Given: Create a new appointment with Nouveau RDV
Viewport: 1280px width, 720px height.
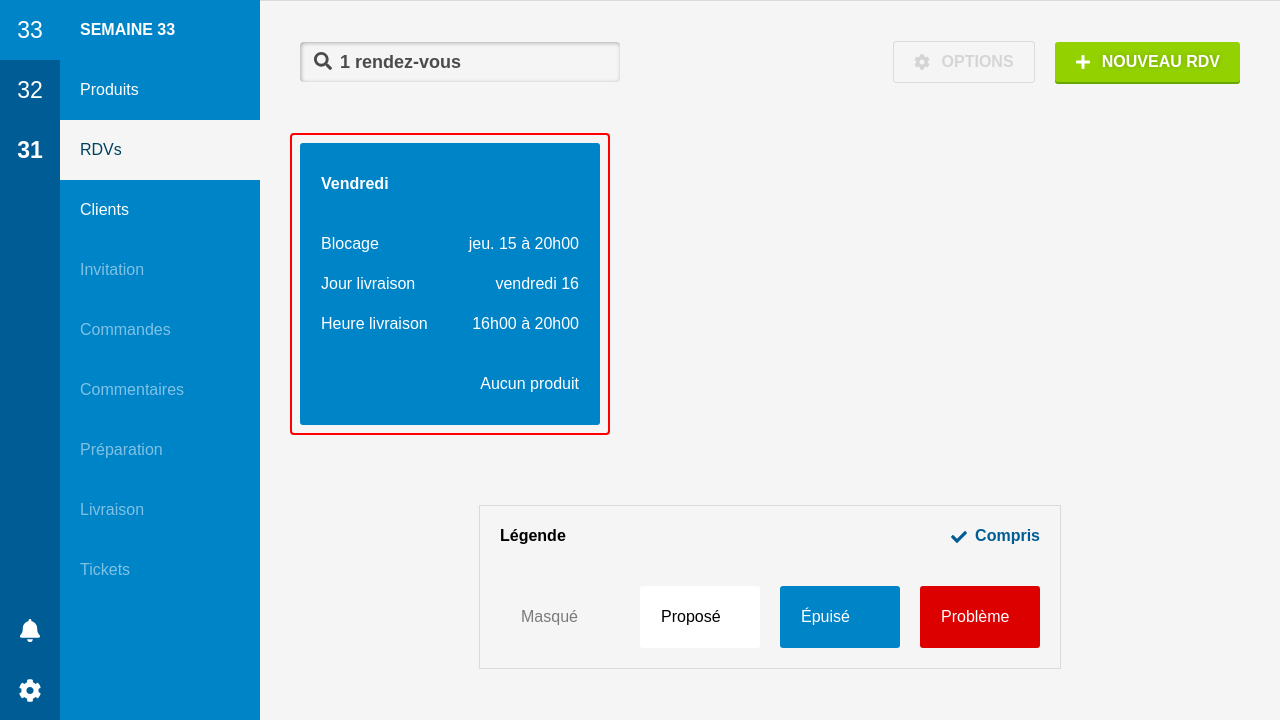Looking at the screenshot, I should (1147, 62).
